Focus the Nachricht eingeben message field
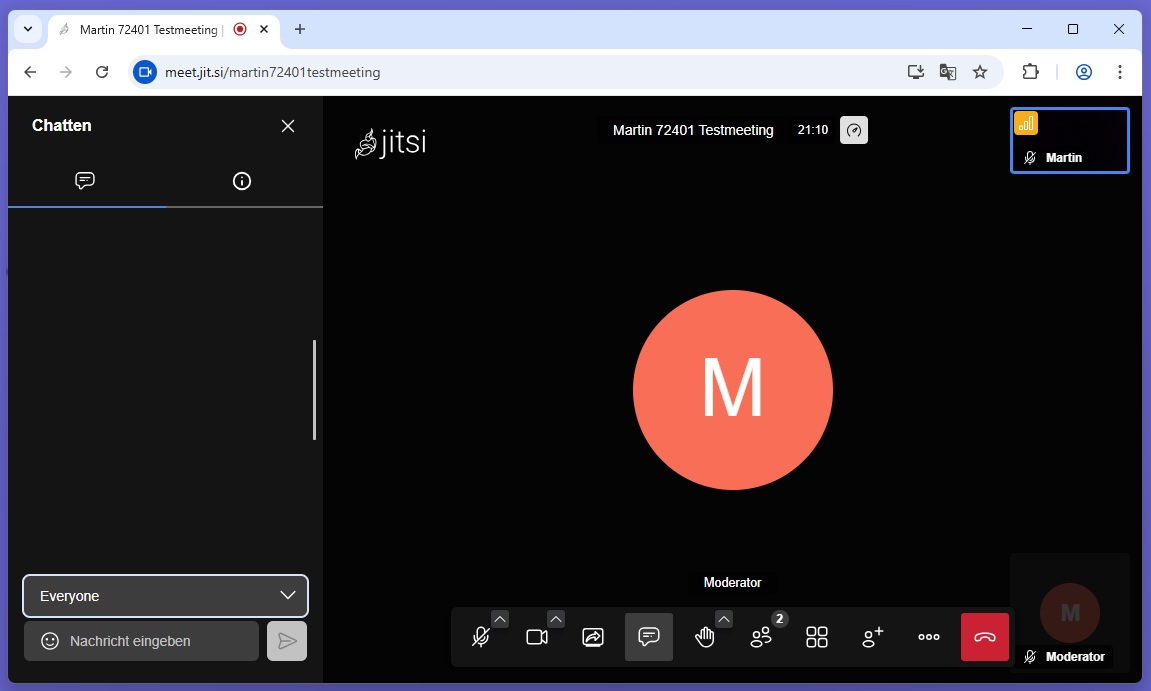1151x691 pixels. (142, 641)
